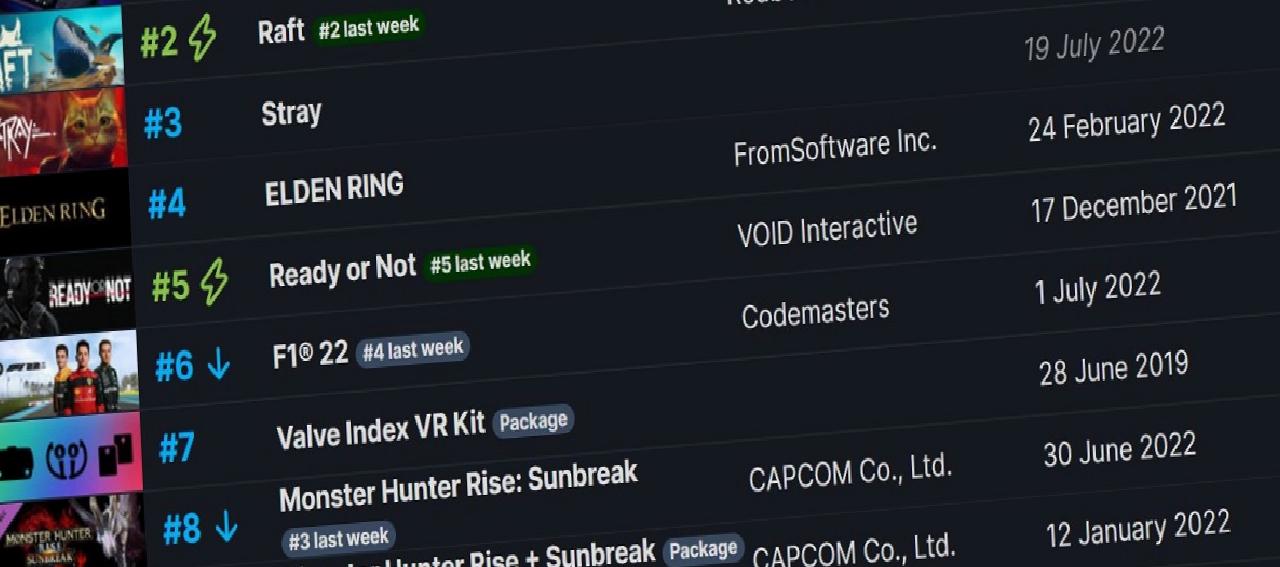The width and height of the screenshot is (1280, 567).
Task: Click the Raft game thumbnail
Action: click(x=61, y=47)
